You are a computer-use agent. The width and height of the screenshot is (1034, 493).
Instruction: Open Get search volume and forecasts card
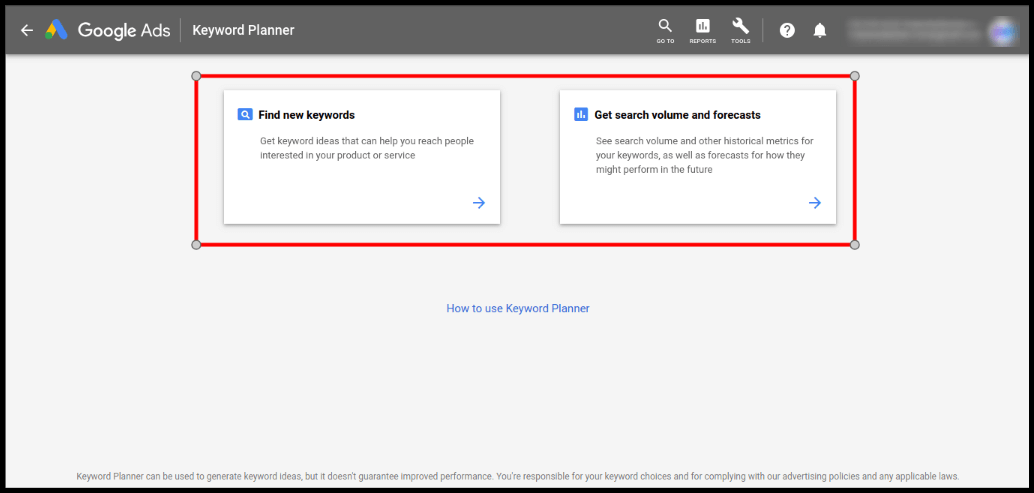(698, 157)
